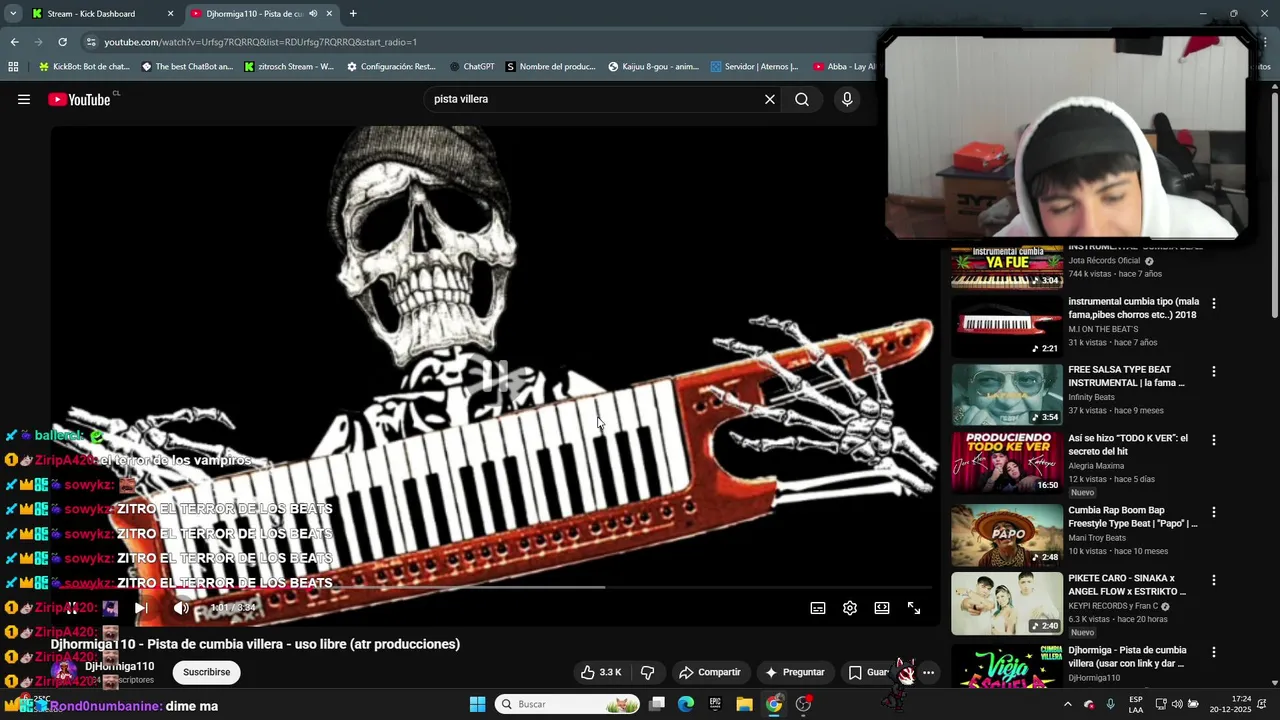Open options for 'PIKETE CARO - SINAKA' video
The image size is (1280, 720).
point(1214,580)
